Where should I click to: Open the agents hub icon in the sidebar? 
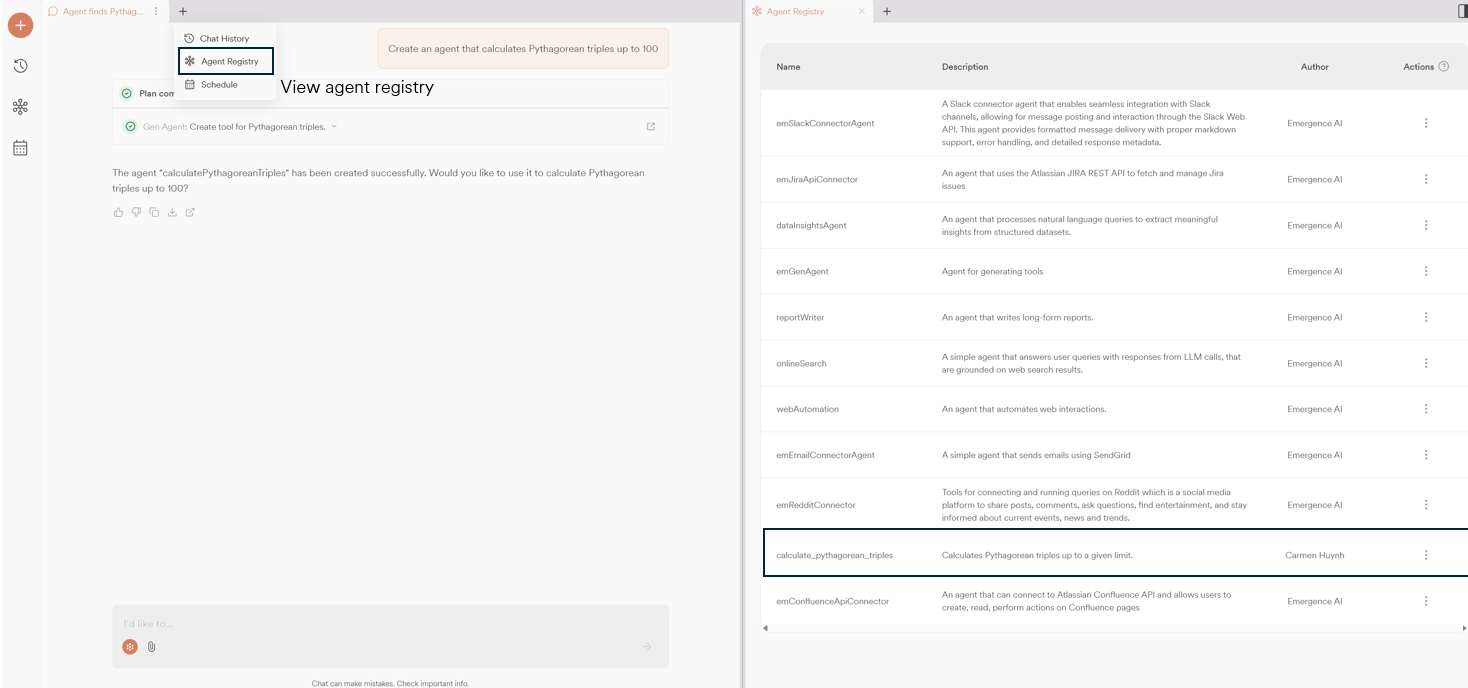(20, 106)
